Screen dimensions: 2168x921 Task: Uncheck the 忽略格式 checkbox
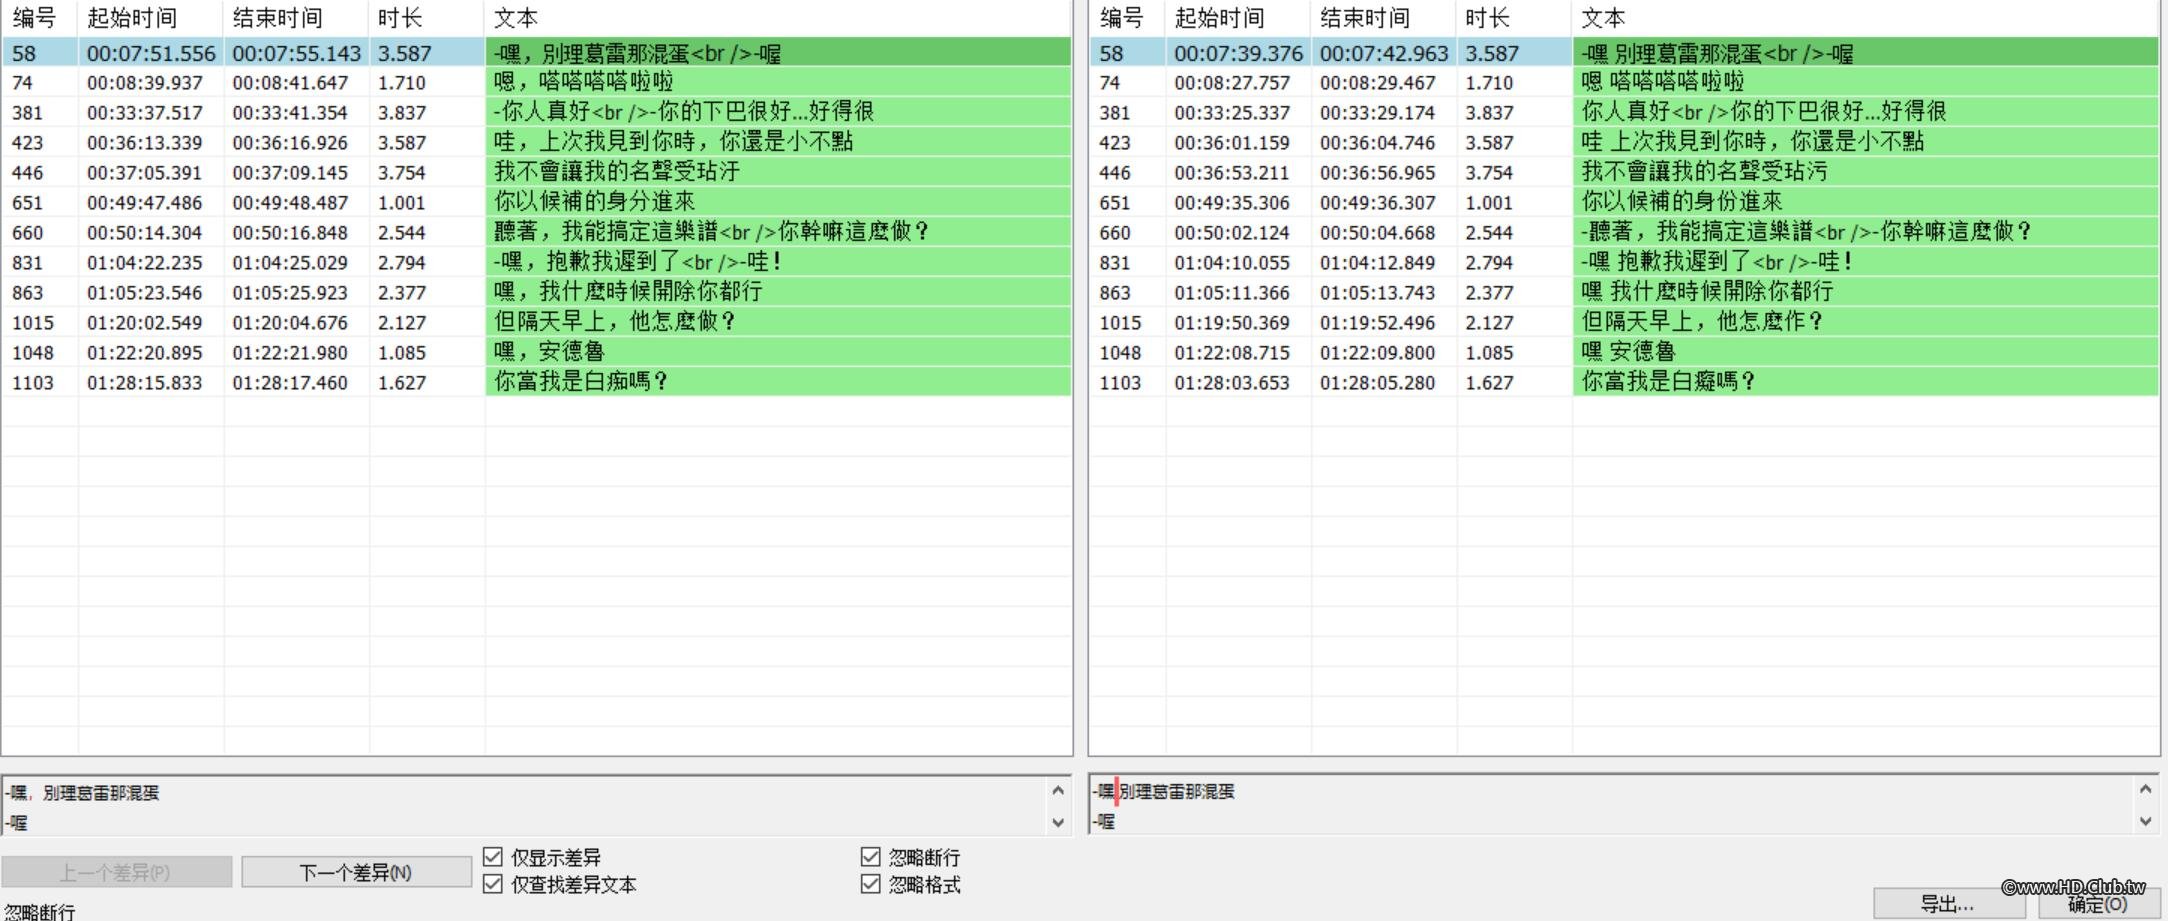pyautogui.click(x=869, y=885)
